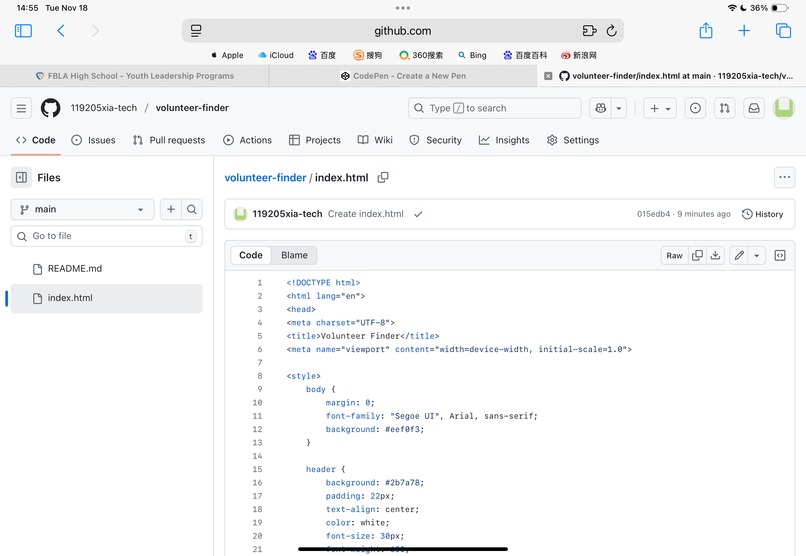Reload the github.com page

point(611,31)
